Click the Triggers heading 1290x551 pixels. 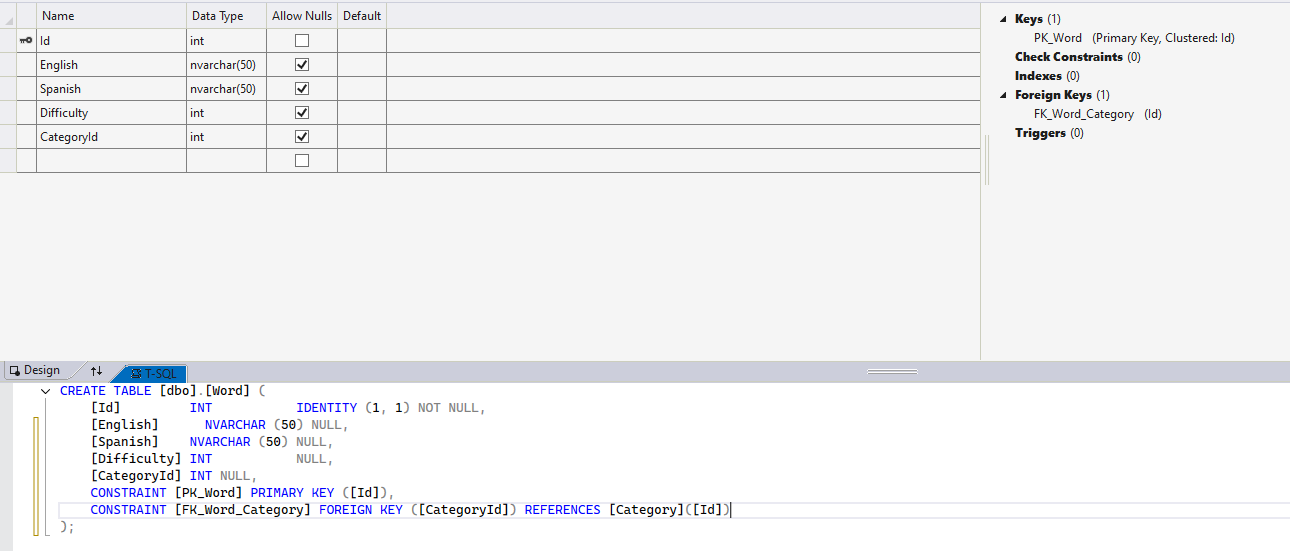pyautogui.click(x=1040, y=133)
